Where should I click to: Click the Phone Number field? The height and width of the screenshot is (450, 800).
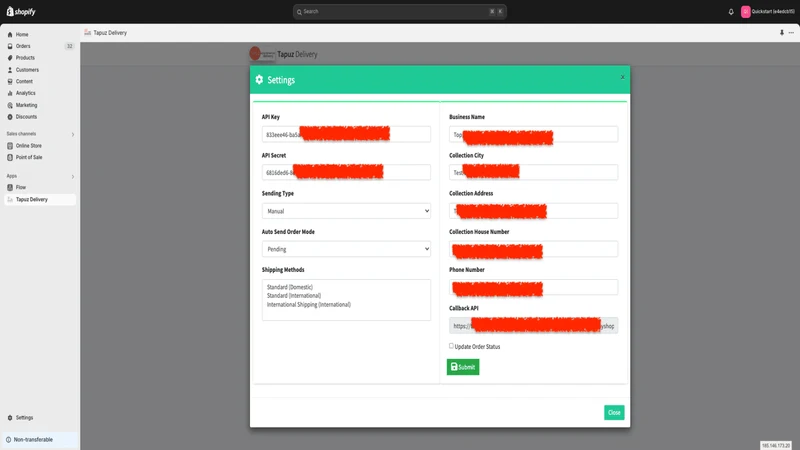click(x=533, y=287)
